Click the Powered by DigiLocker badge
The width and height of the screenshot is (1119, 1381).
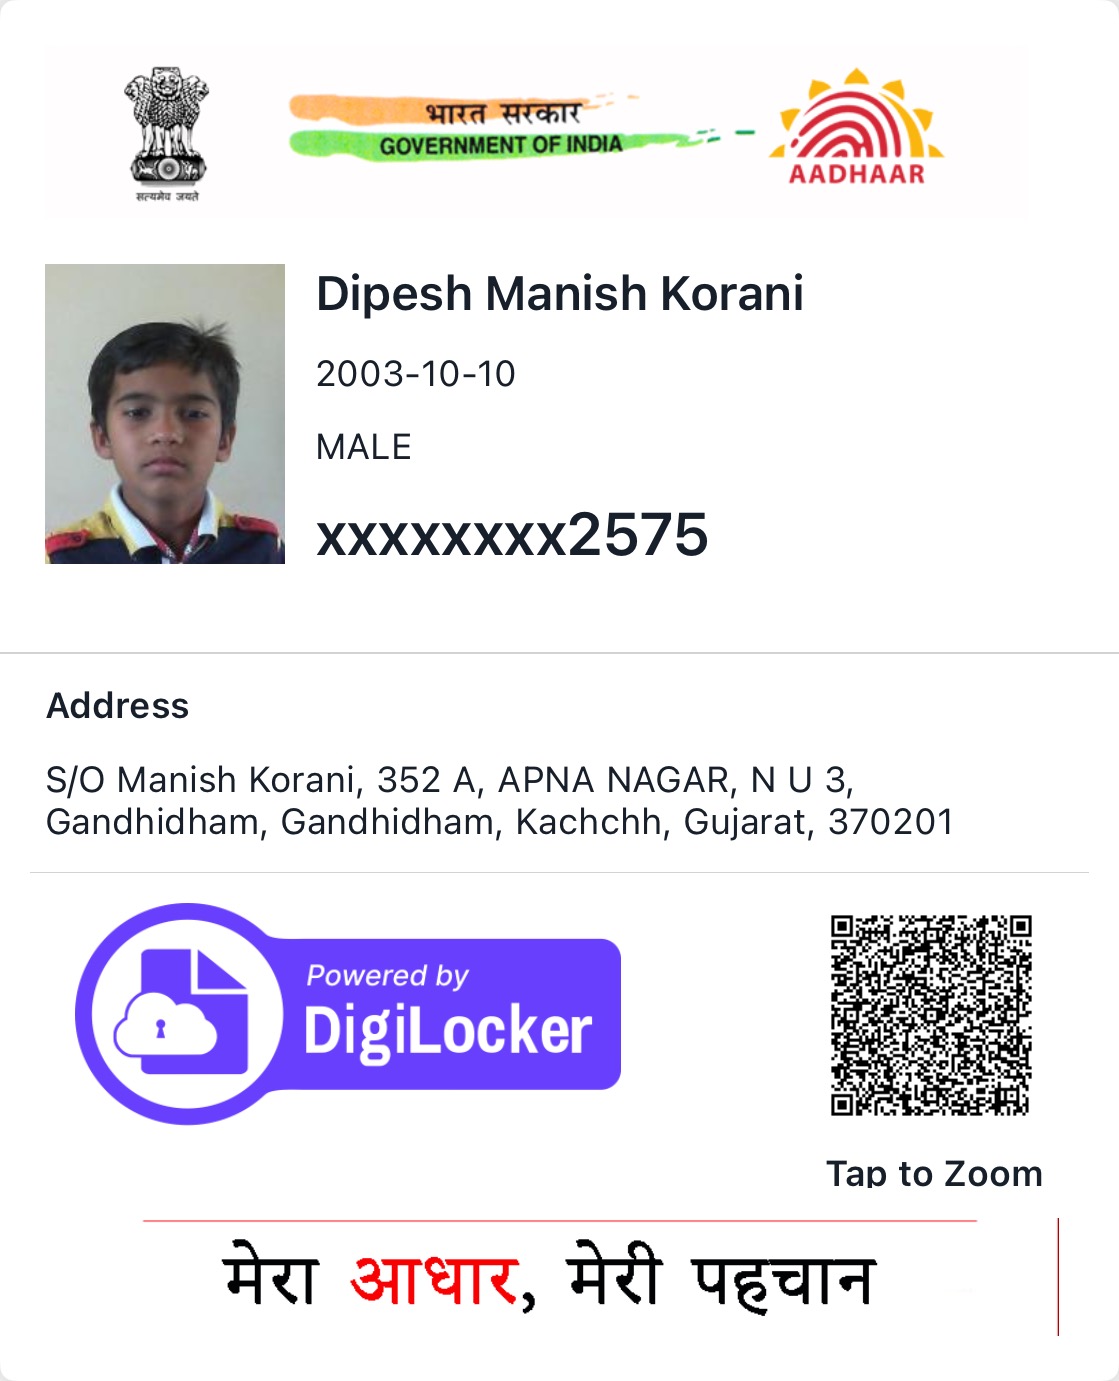click(348, 1013)
